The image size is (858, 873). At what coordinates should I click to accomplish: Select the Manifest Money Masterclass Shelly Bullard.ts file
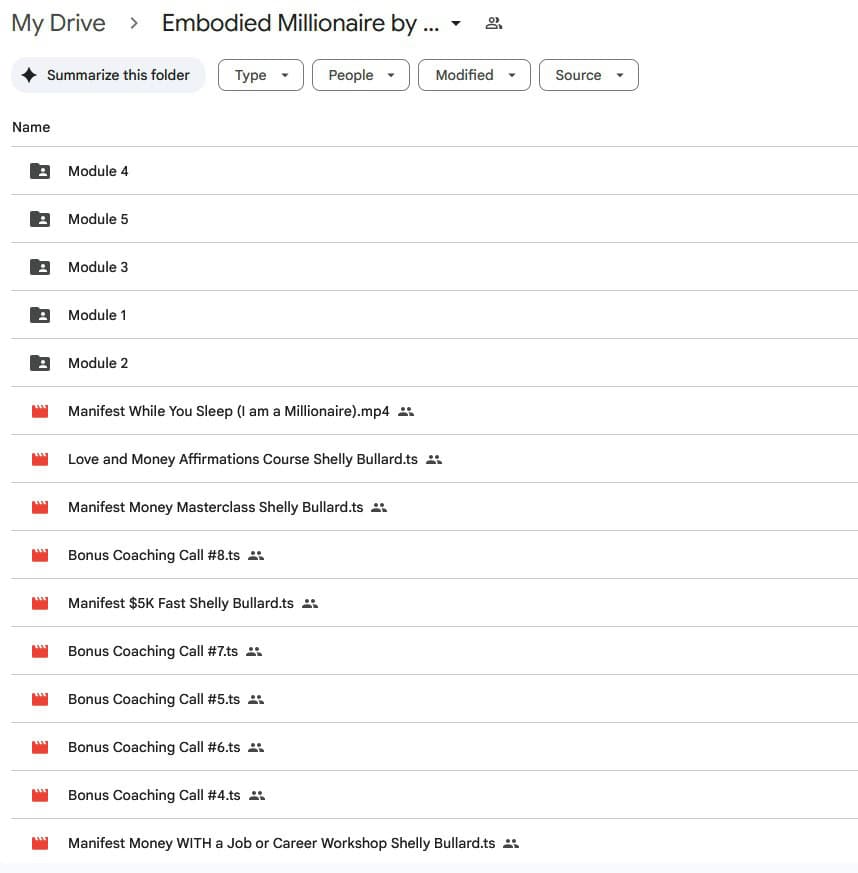[215, 507]
